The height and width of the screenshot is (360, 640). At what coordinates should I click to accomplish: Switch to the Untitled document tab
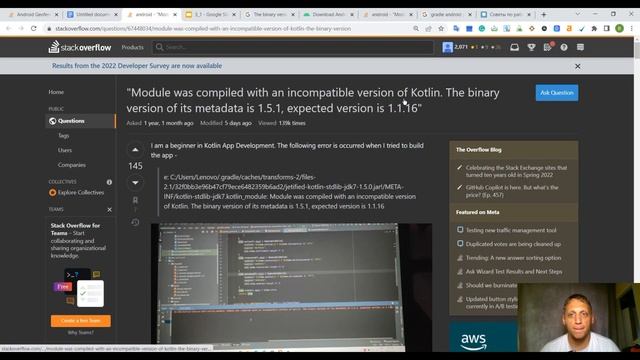(92, 14)
